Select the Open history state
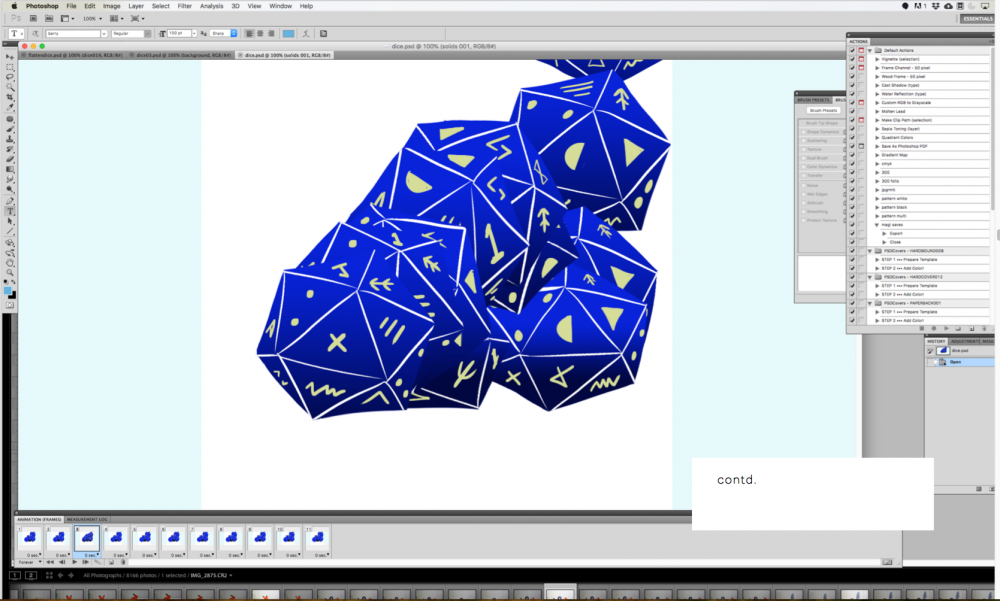This screenshot has width=1000, height=601. (x=960, y=362)
